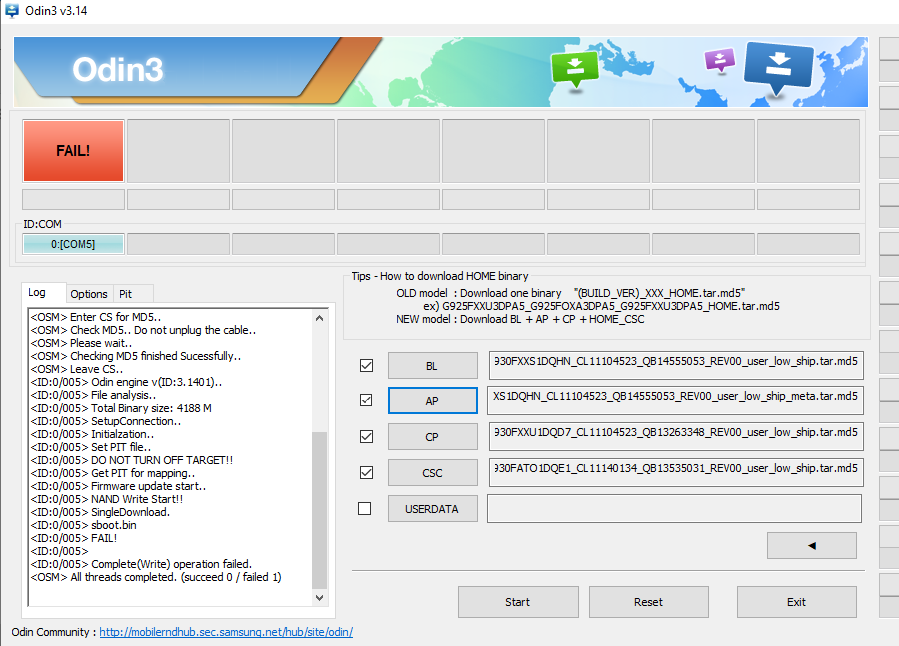Click the AP file path field

point(675,400)
